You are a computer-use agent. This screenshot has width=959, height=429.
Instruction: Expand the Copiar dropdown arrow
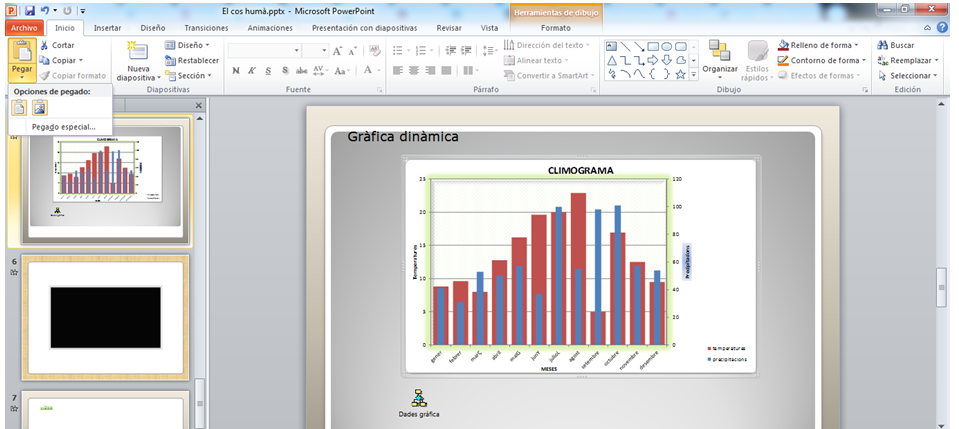[81, 61]
